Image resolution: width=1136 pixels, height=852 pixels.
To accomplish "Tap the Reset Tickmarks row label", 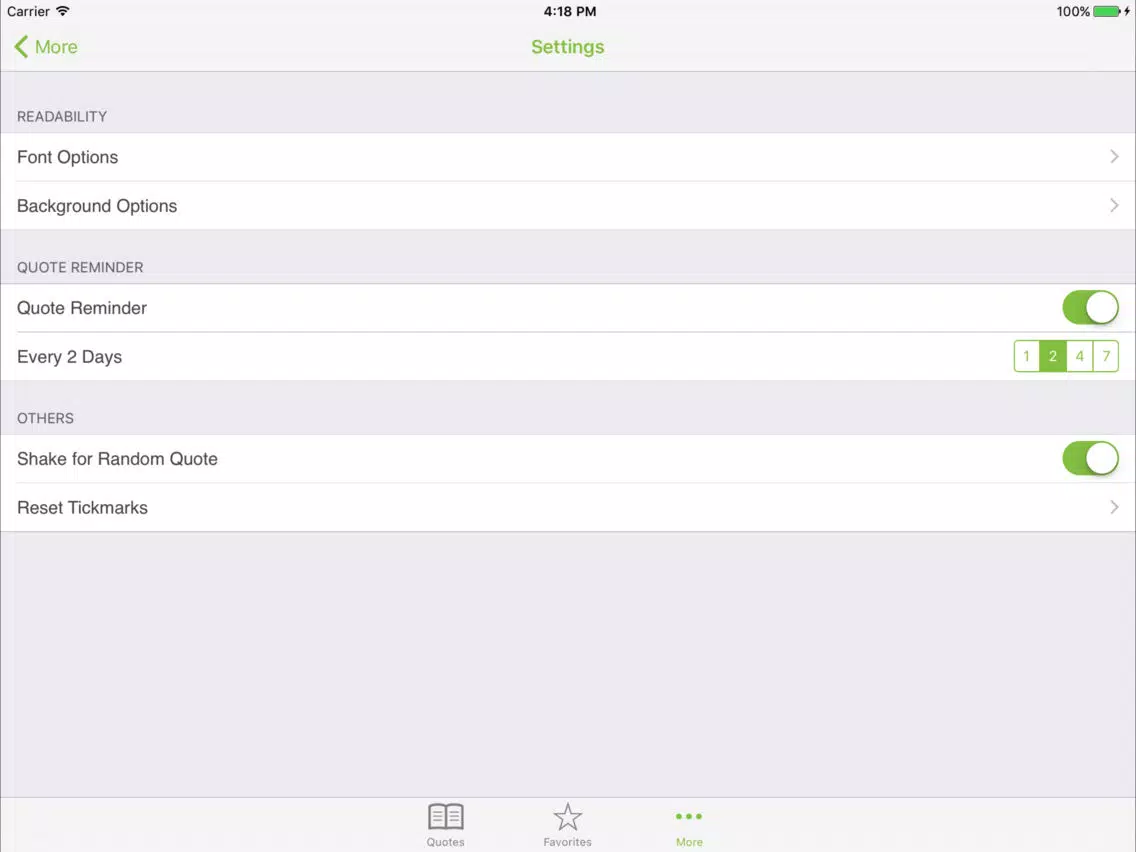I will 83,508.
